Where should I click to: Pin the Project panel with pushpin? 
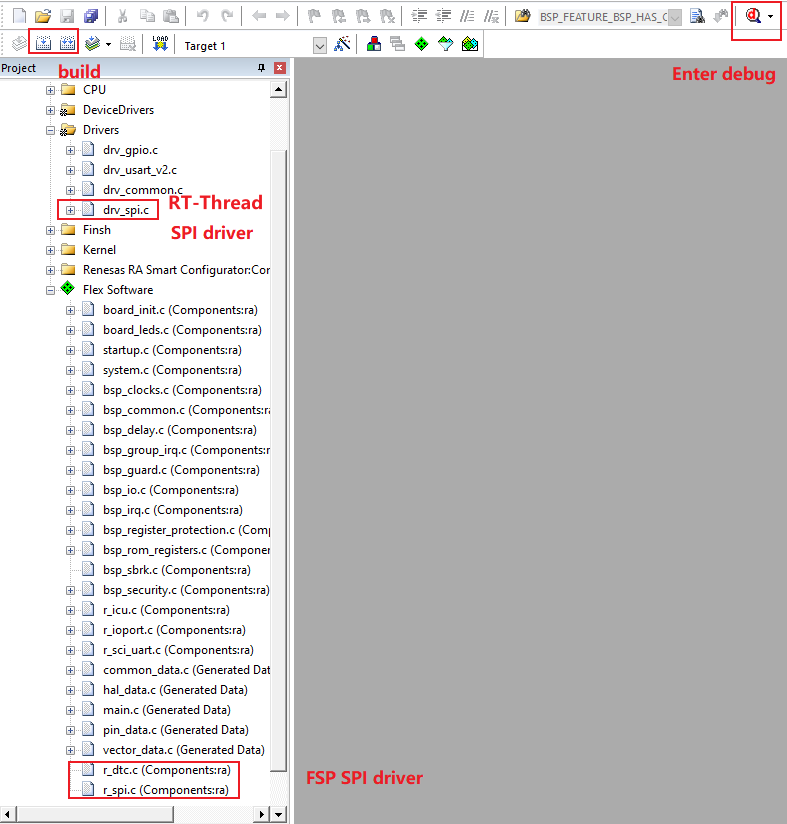pos(262,68)
